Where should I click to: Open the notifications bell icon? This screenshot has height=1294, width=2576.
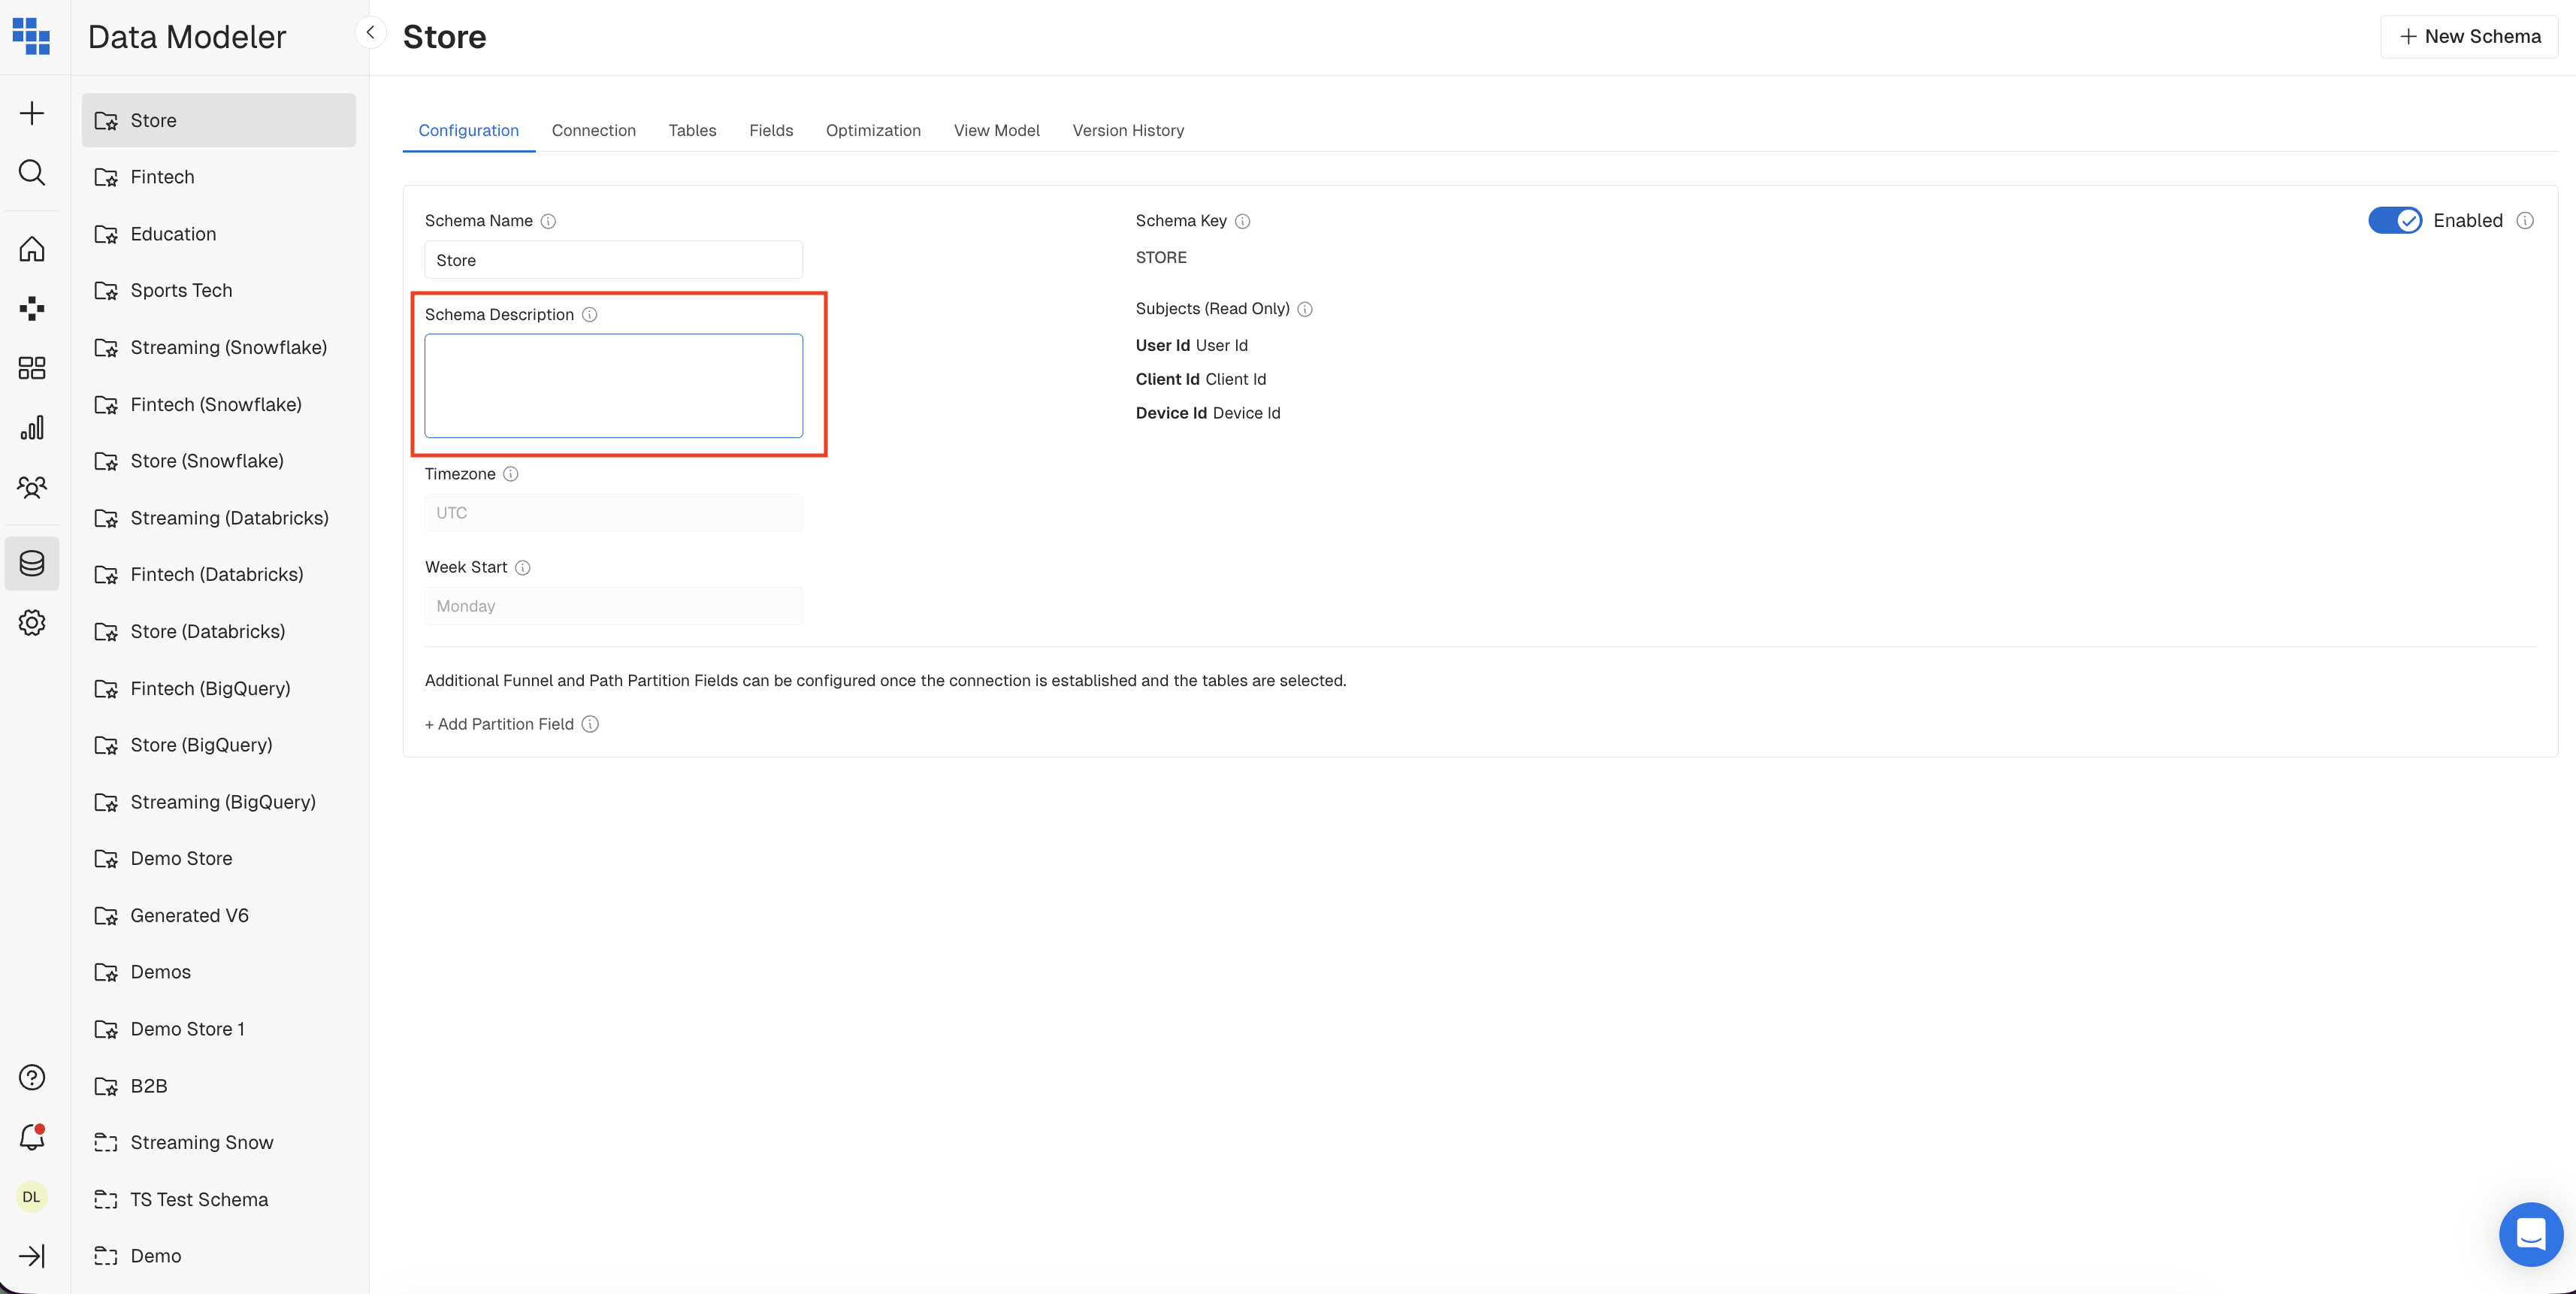[x=32, y=1137]
